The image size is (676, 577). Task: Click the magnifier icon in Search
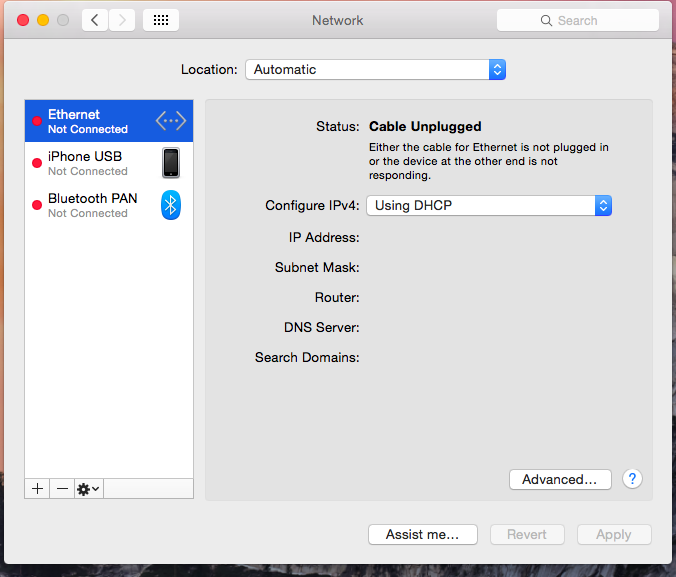[546, 21]
